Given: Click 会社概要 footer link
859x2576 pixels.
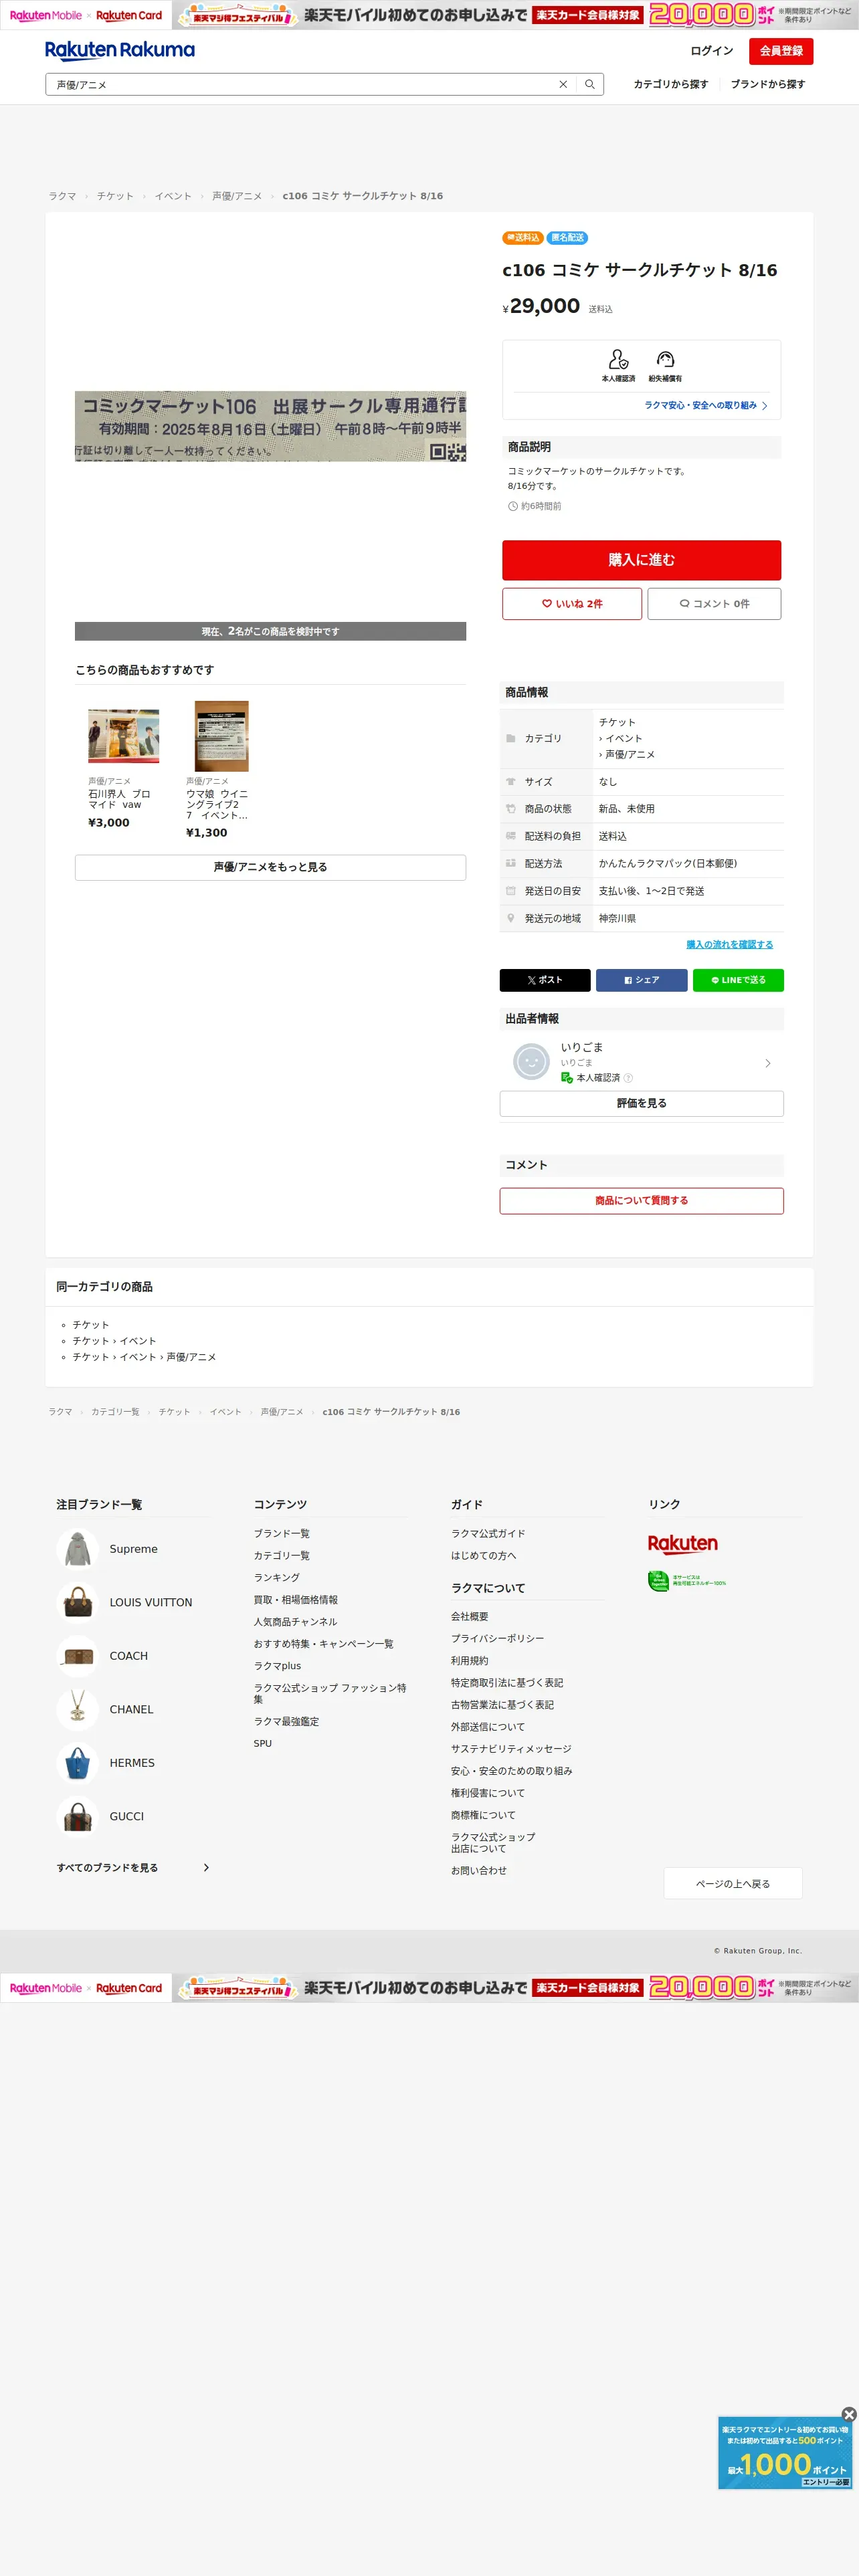Looking at the screenshot, I should click(x=469, y=1617).
